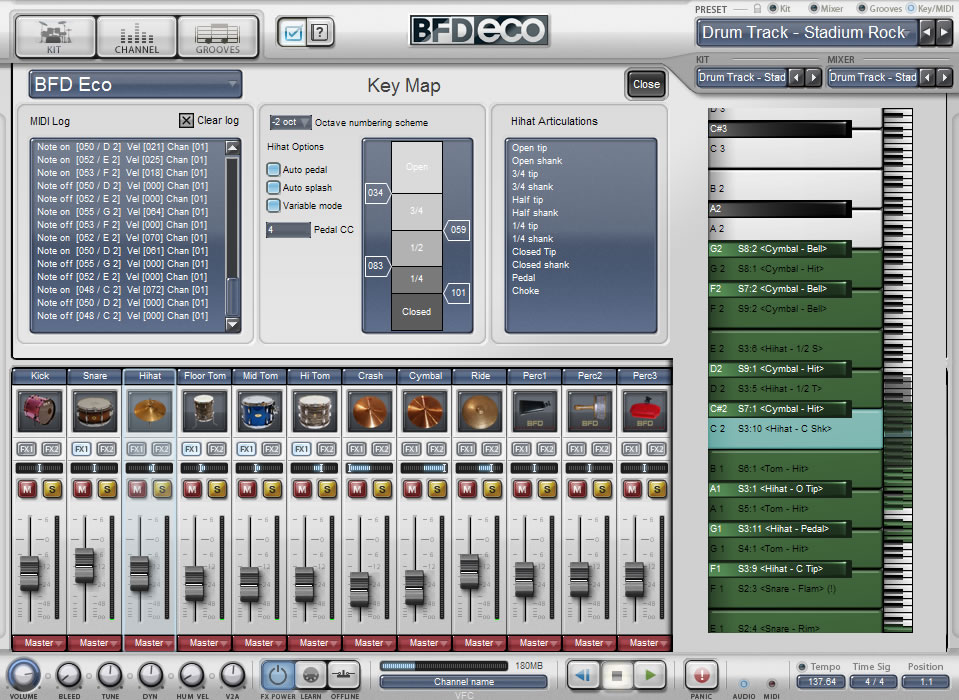Stop playback with the stop button
Image resolution: width=959 pixels, height=700 pixels.
click(x=616, y=675)
